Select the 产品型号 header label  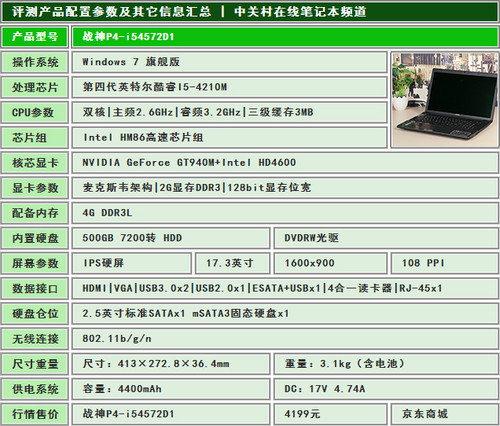[x=35, y=37]
